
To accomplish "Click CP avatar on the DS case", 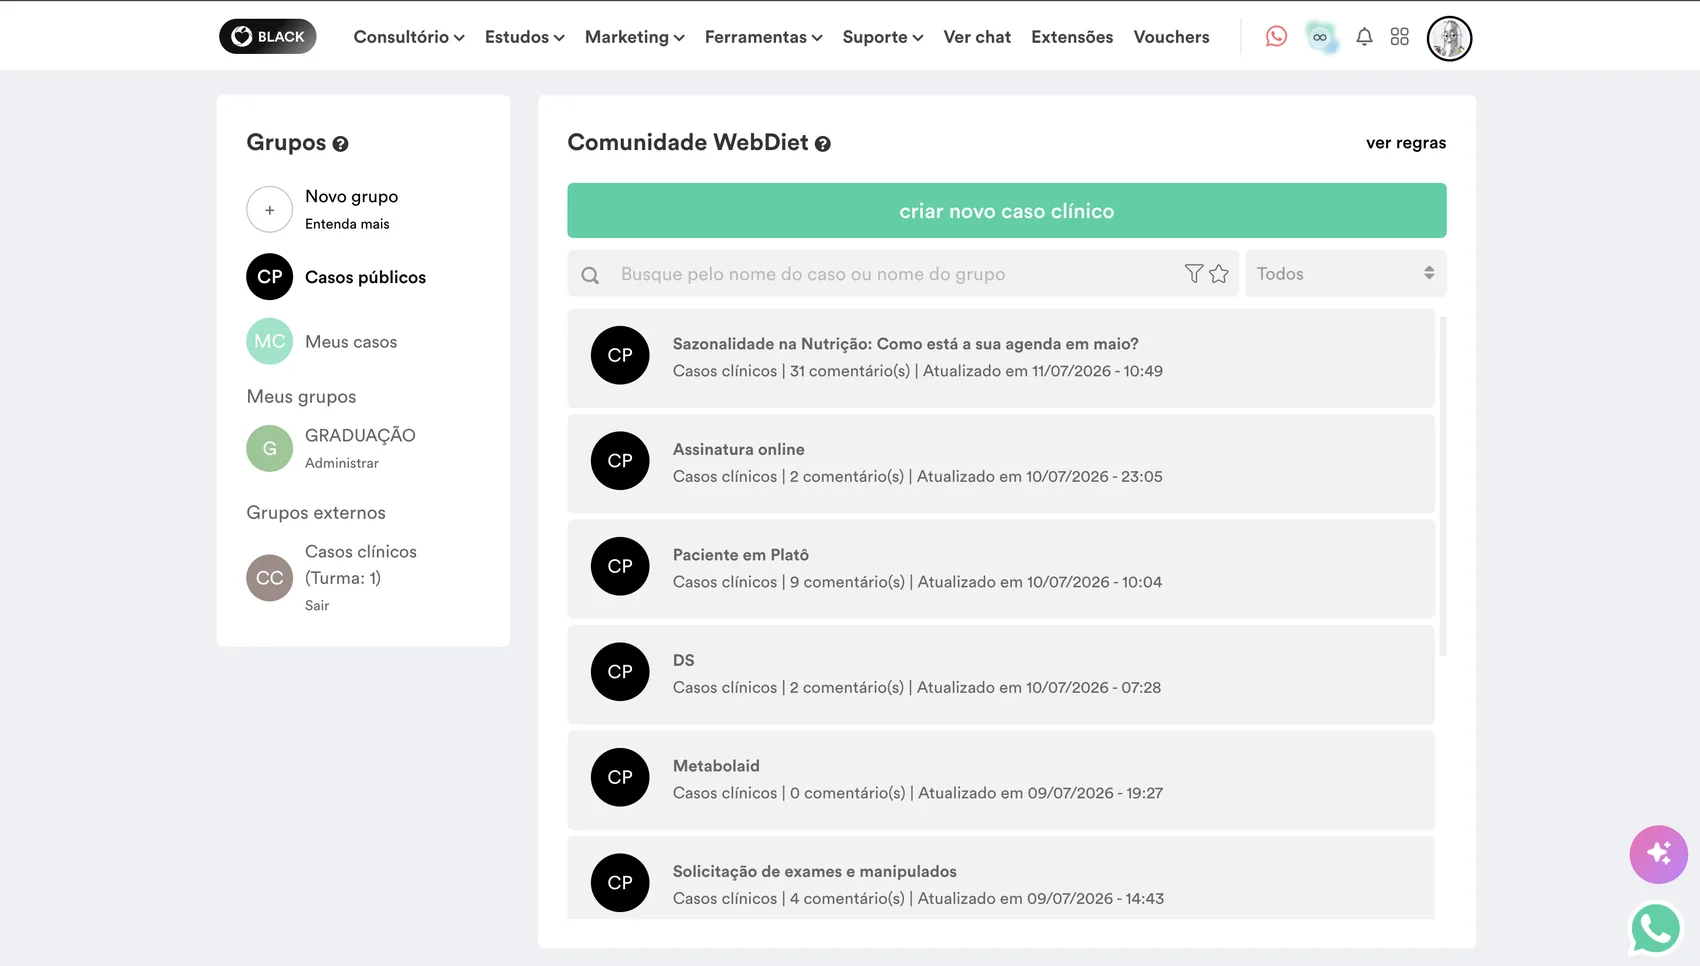I will [x=620, y=672].
